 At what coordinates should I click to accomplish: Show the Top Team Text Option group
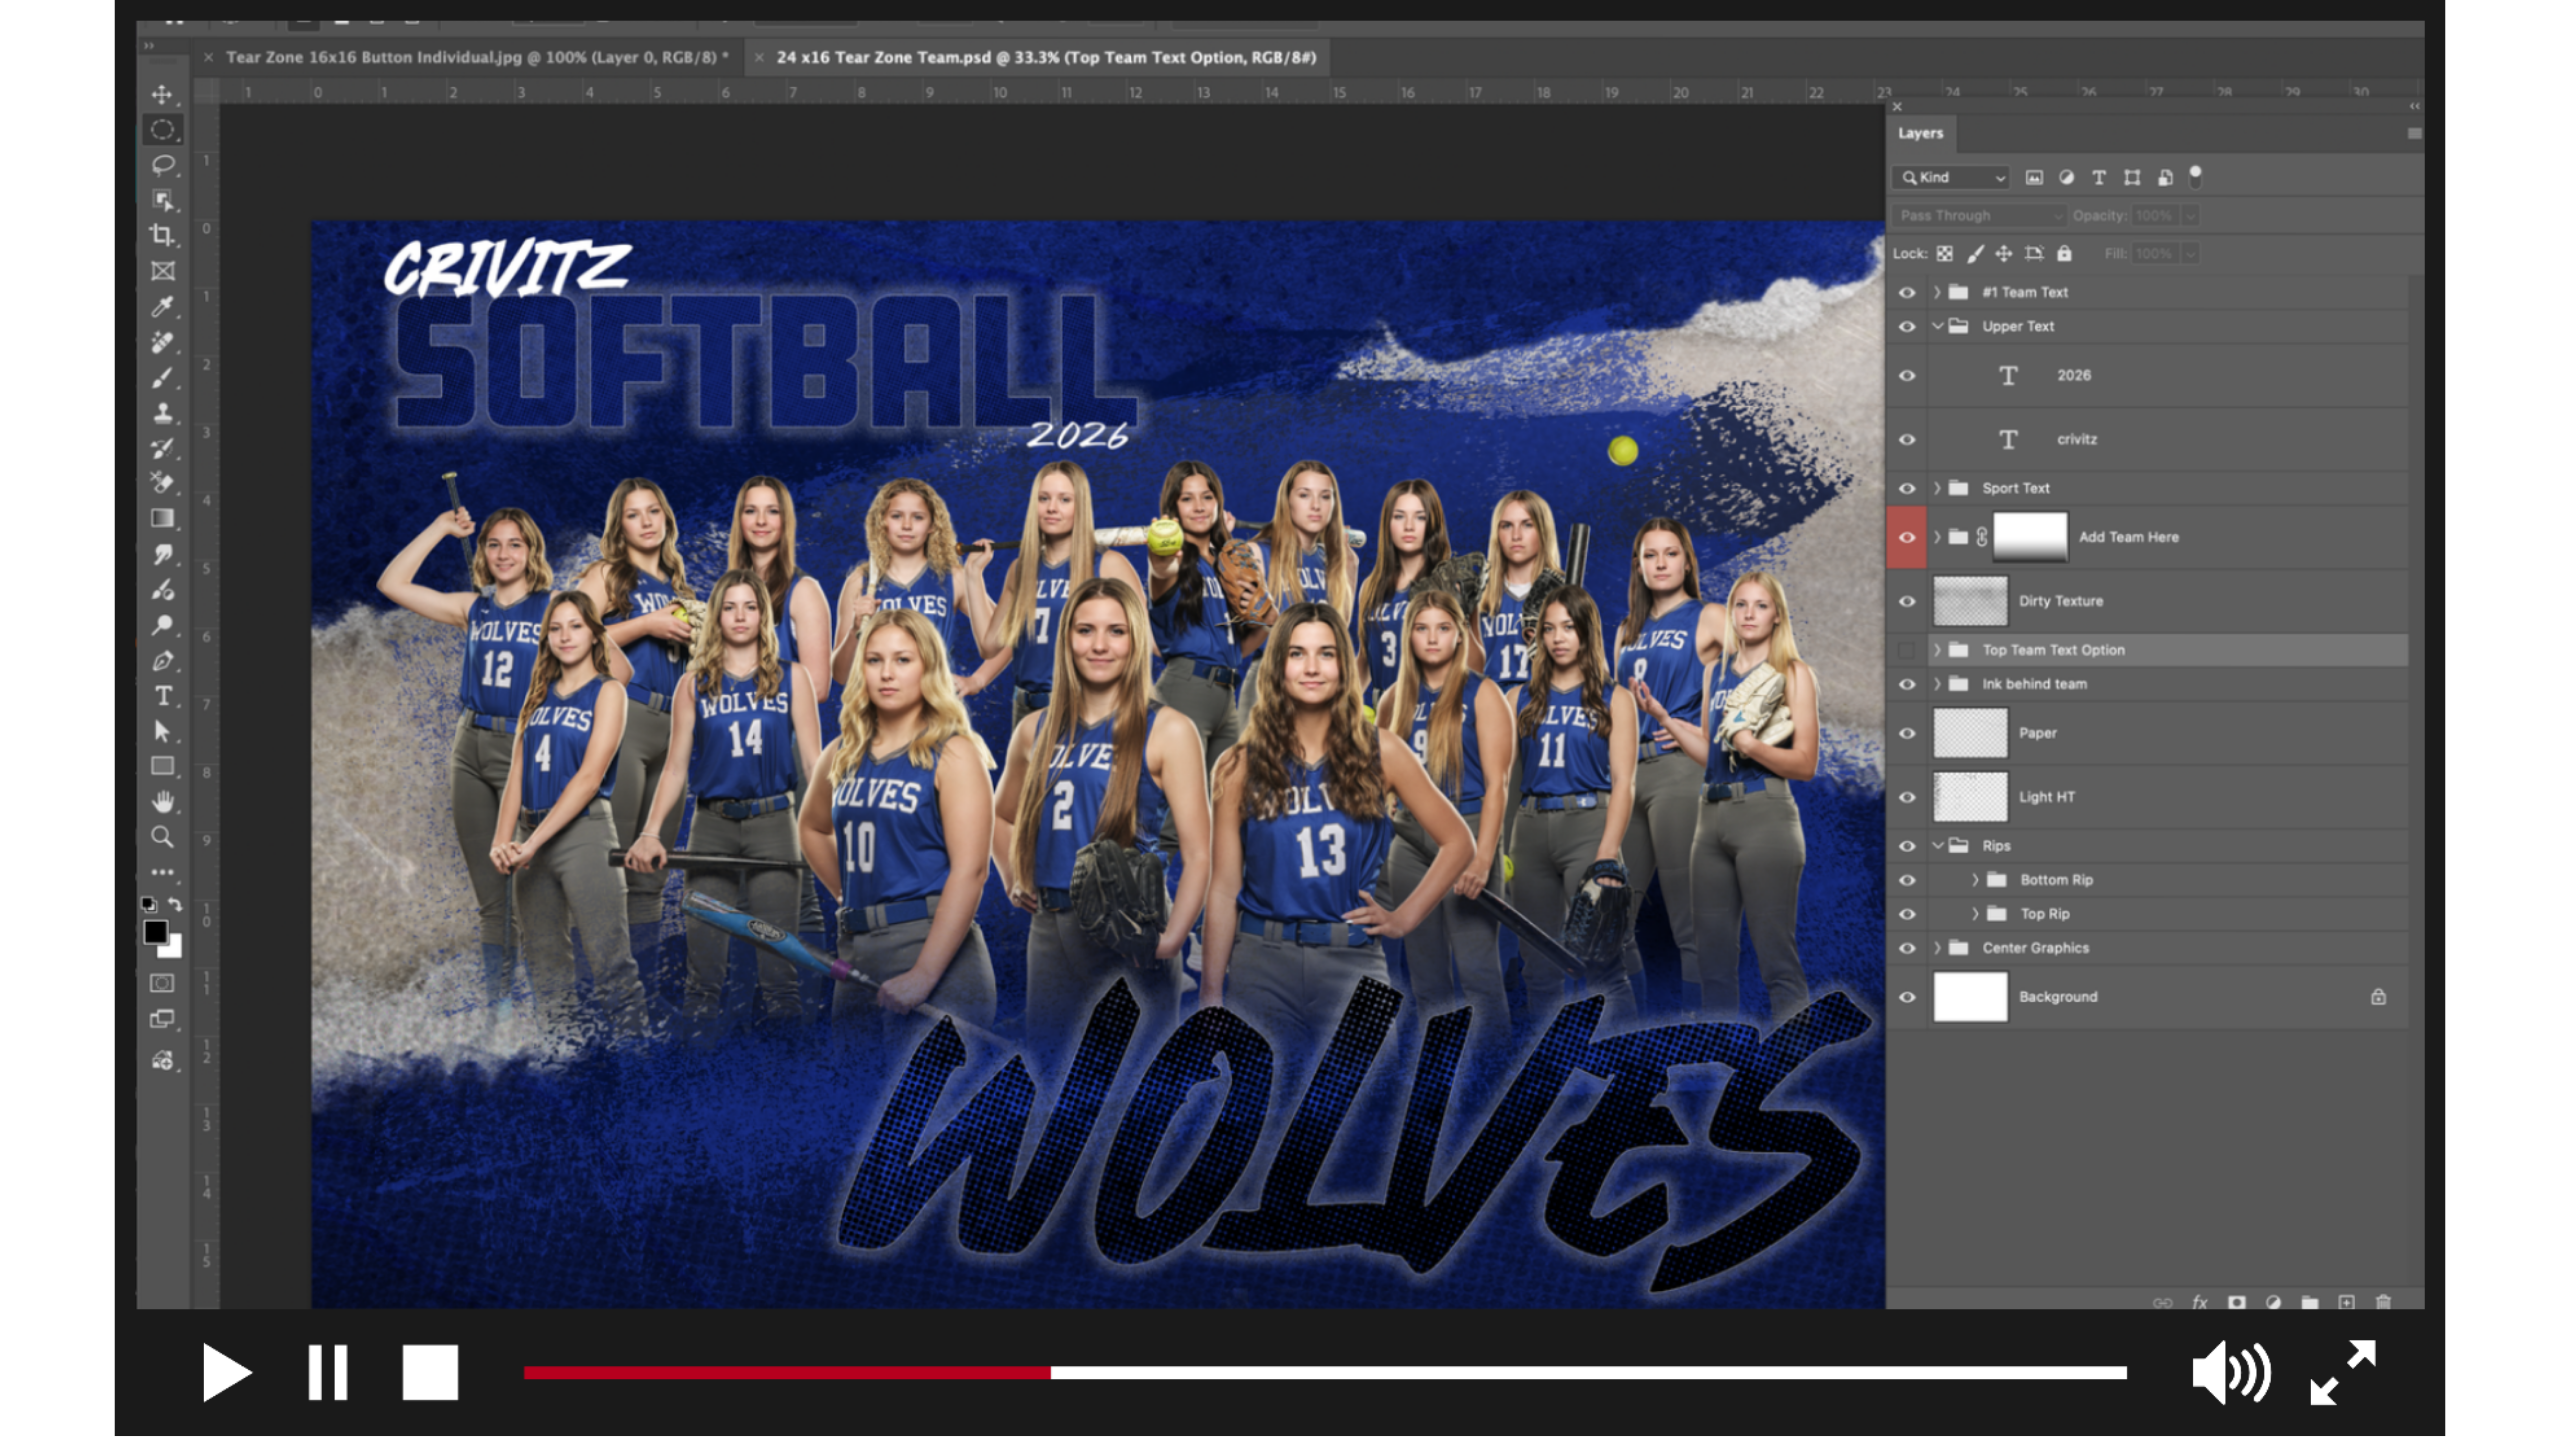(1907, 650)
